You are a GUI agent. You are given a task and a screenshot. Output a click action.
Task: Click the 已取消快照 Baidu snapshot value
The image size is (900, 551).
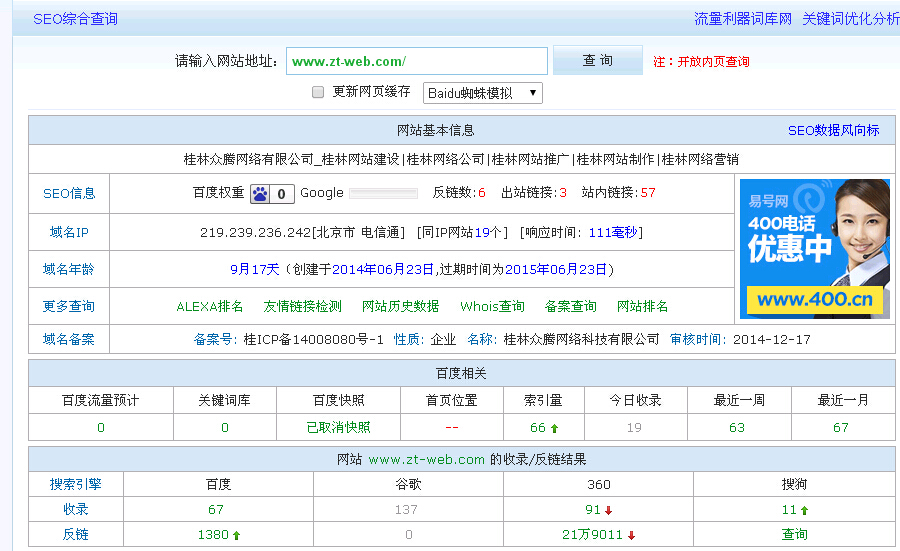[339, 428]
